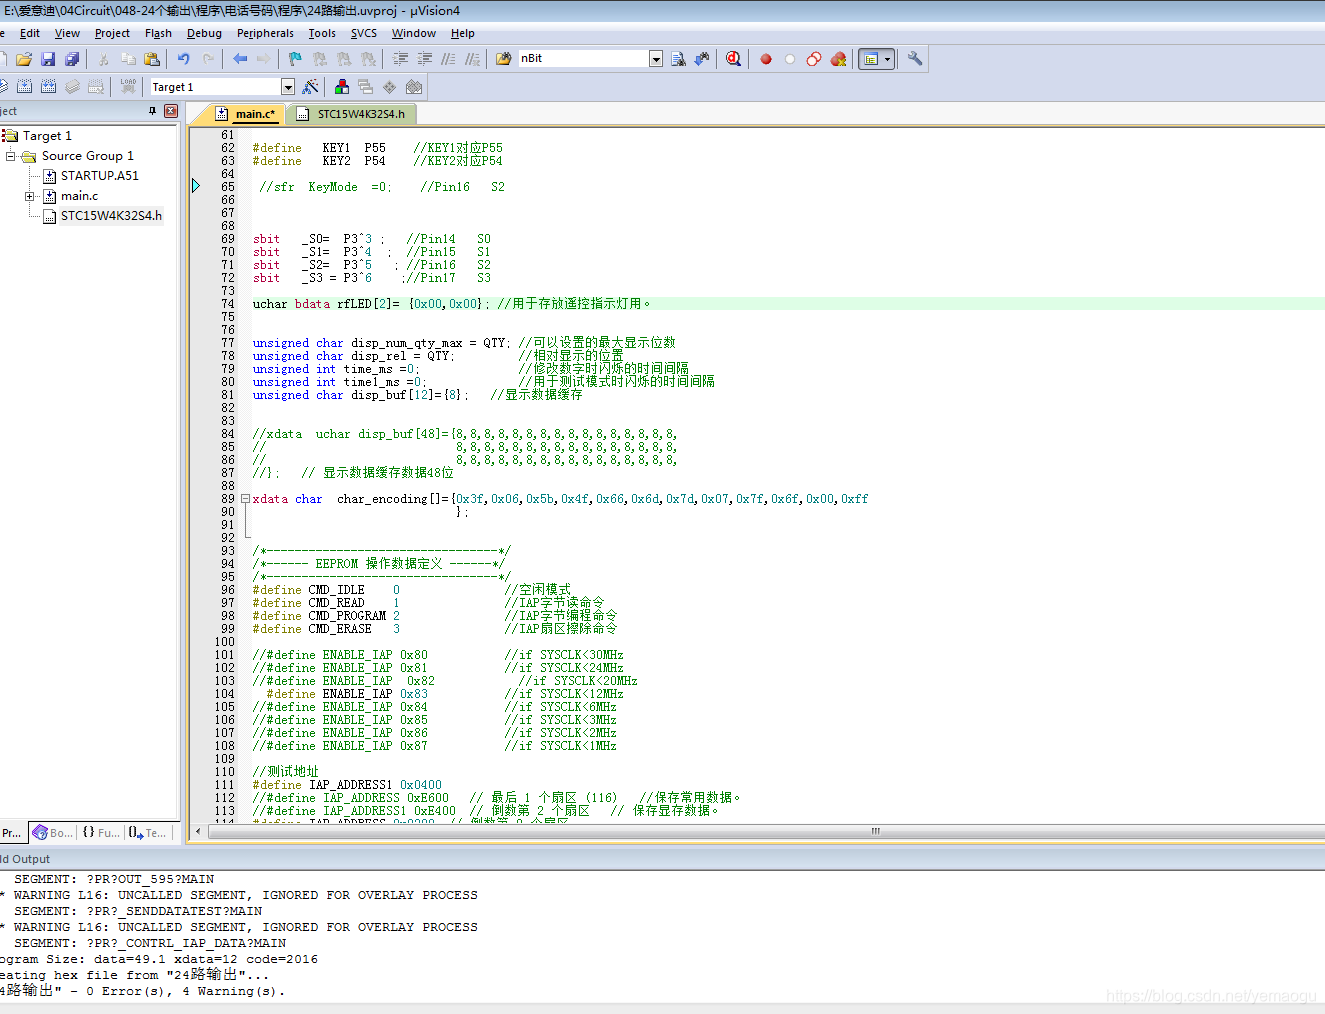1325x1014 pixels.
Task: Select STC15W4K32S4.h in project tree
Action: point(111,216)
